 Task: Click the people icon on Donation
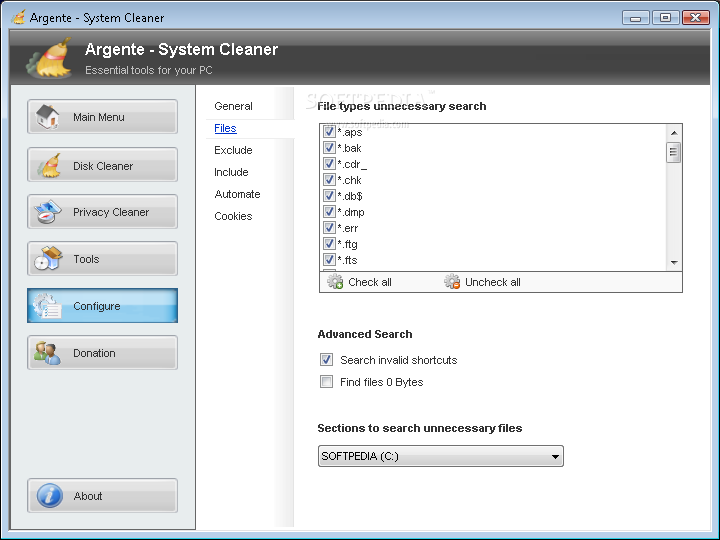click(x=47, y=353)
